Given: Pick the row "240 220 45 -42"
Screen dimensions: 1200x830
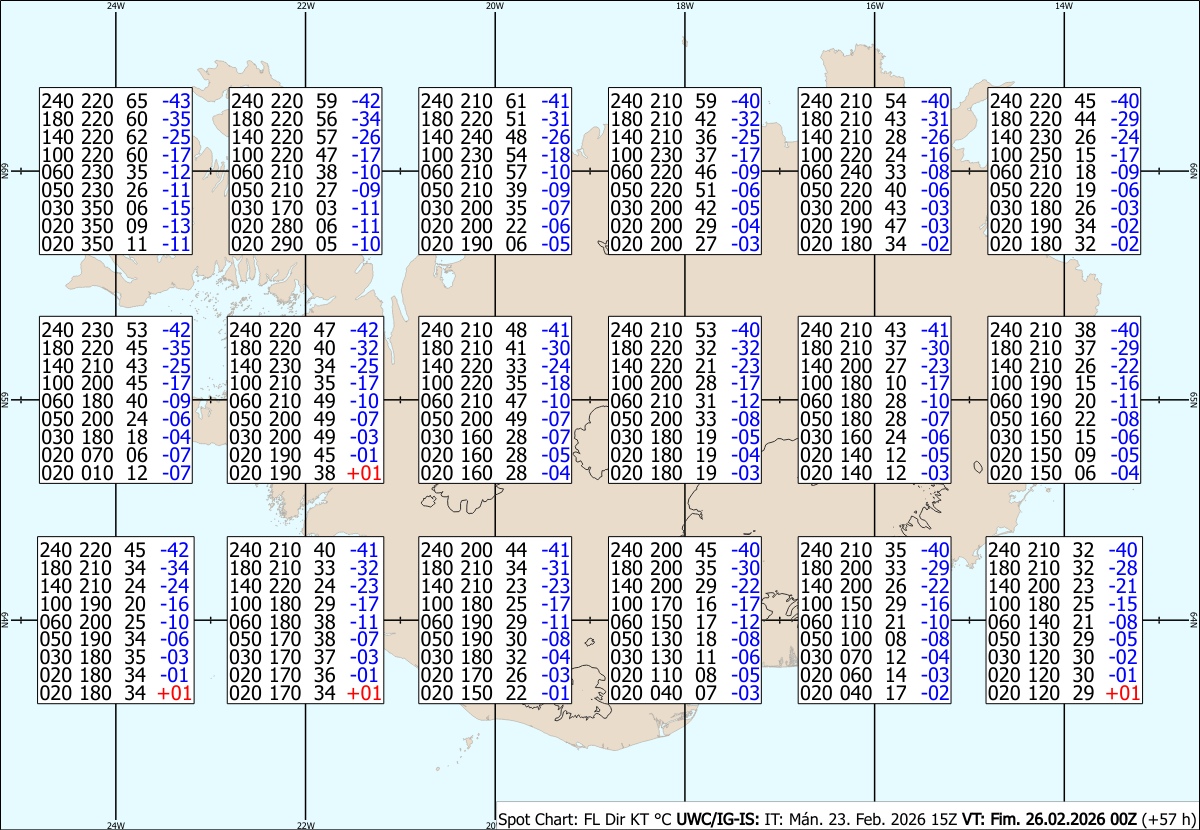Looking at the screenshot, I should coord(116,549).
